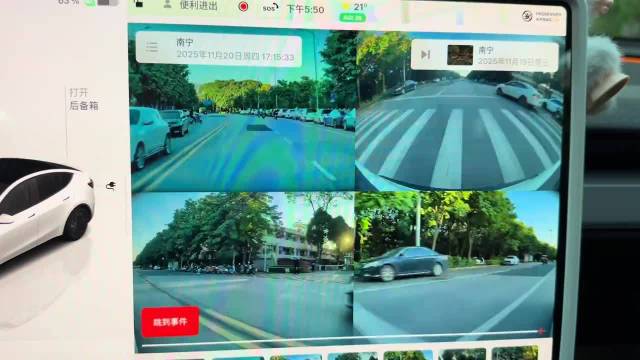
Task: Skip to next clip with play-next icon
Action: pyautogui.click(x=425, y=54)
